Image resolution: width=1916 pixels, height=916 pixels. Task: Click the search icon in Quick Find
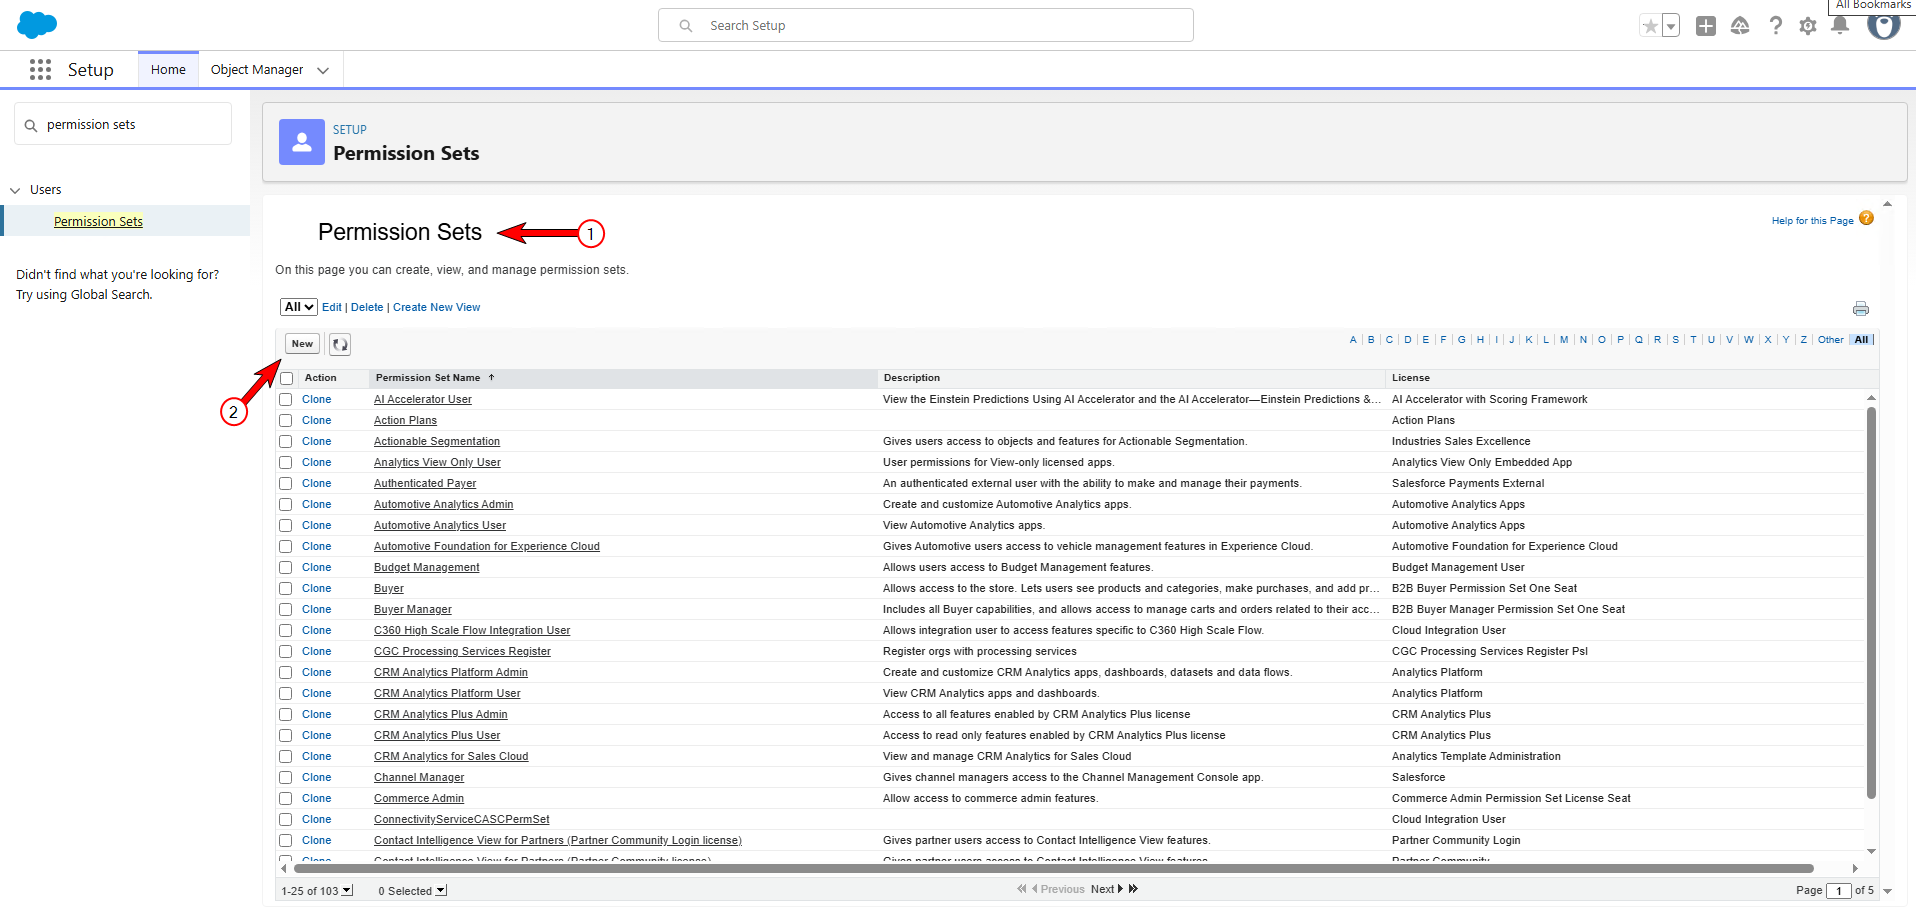pos(31,125)
